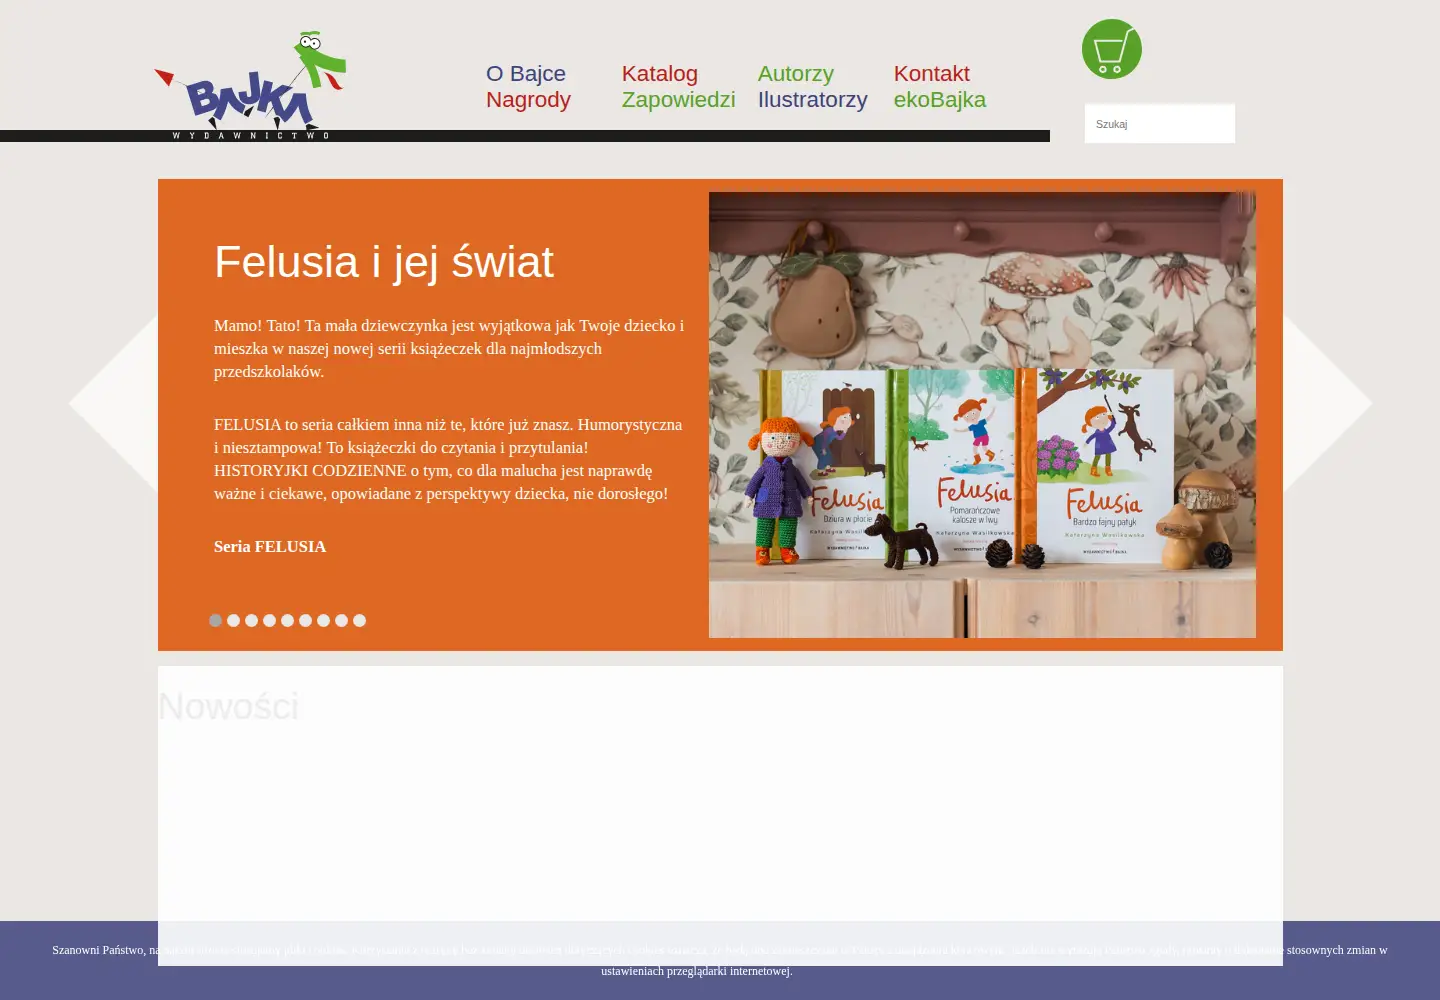Open the Nagrody menu item
The width and height of the screenshot is (1440, 1000).
(x=528, y=99)
